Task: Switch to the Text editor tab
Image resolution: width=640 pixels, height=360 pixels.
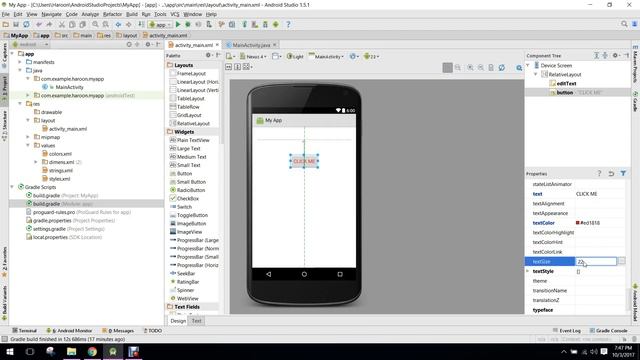Action: [x=196, y=321]
